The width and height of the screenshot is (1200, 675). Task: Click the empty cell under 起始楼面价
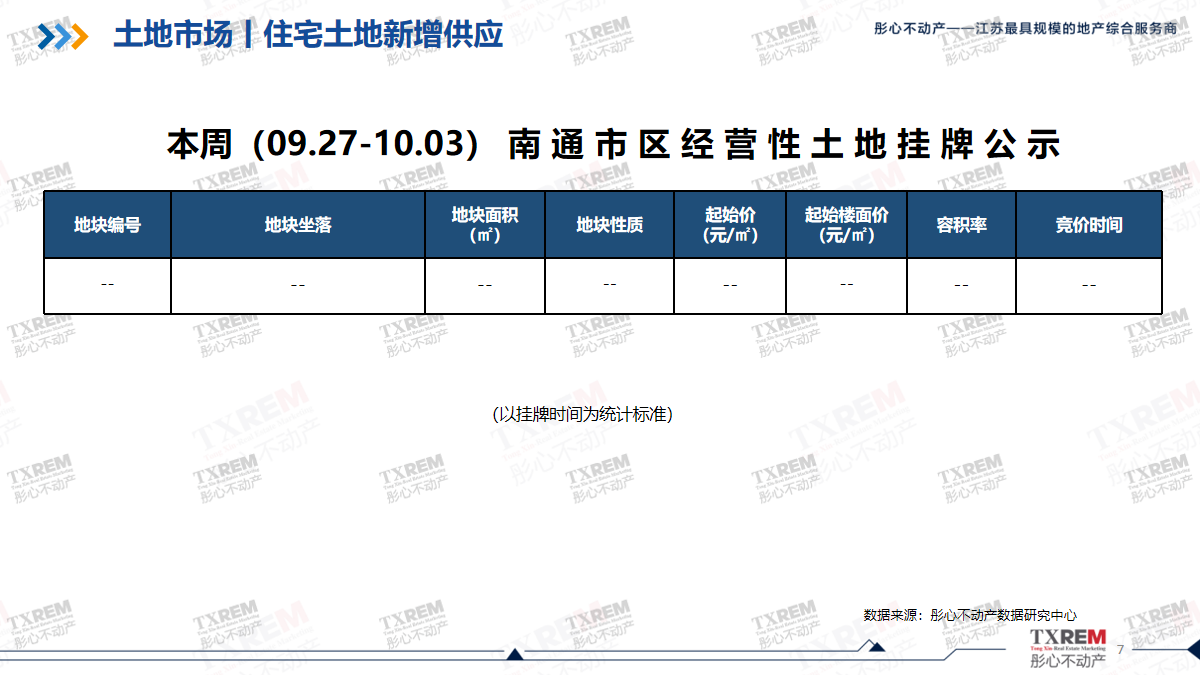pyautogui.click(x=847, y=286)
